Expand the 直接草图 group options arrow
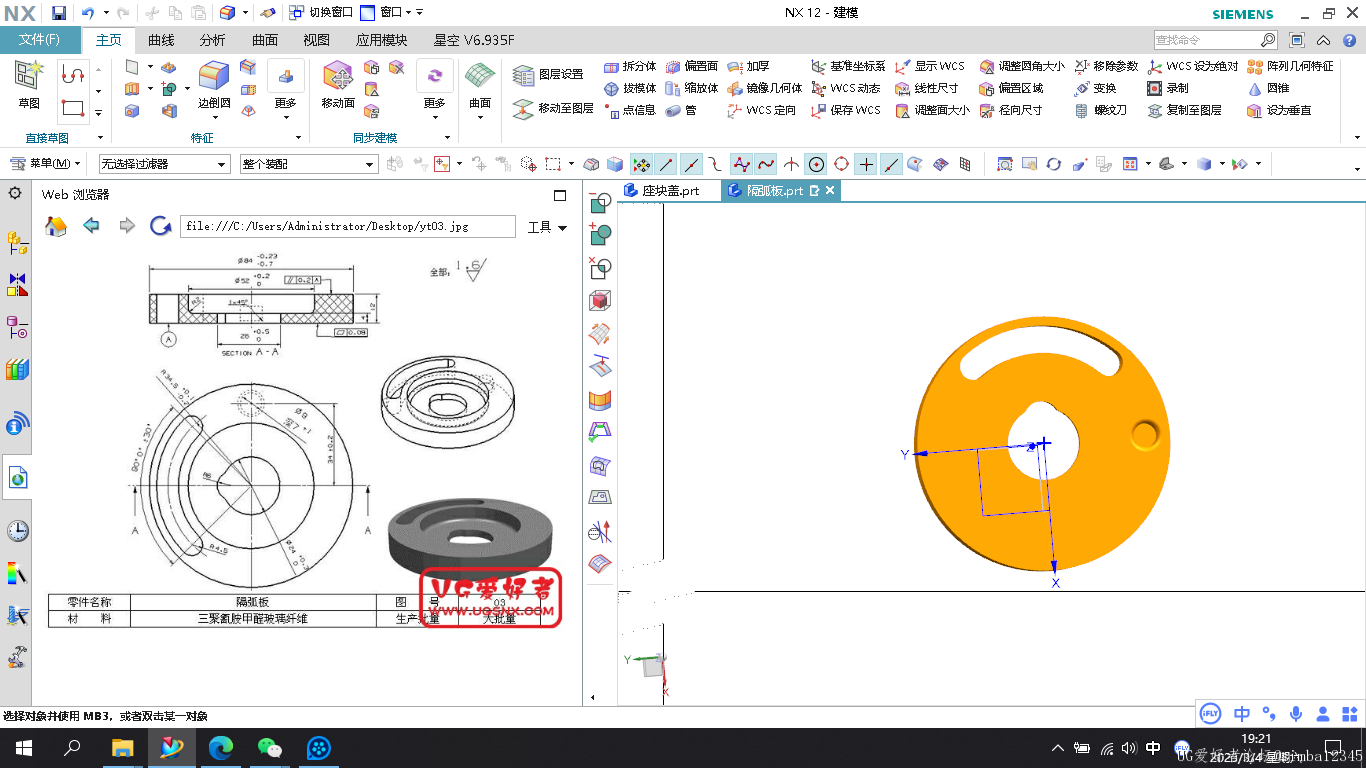The image size is (1366, 768). (100, 137)
